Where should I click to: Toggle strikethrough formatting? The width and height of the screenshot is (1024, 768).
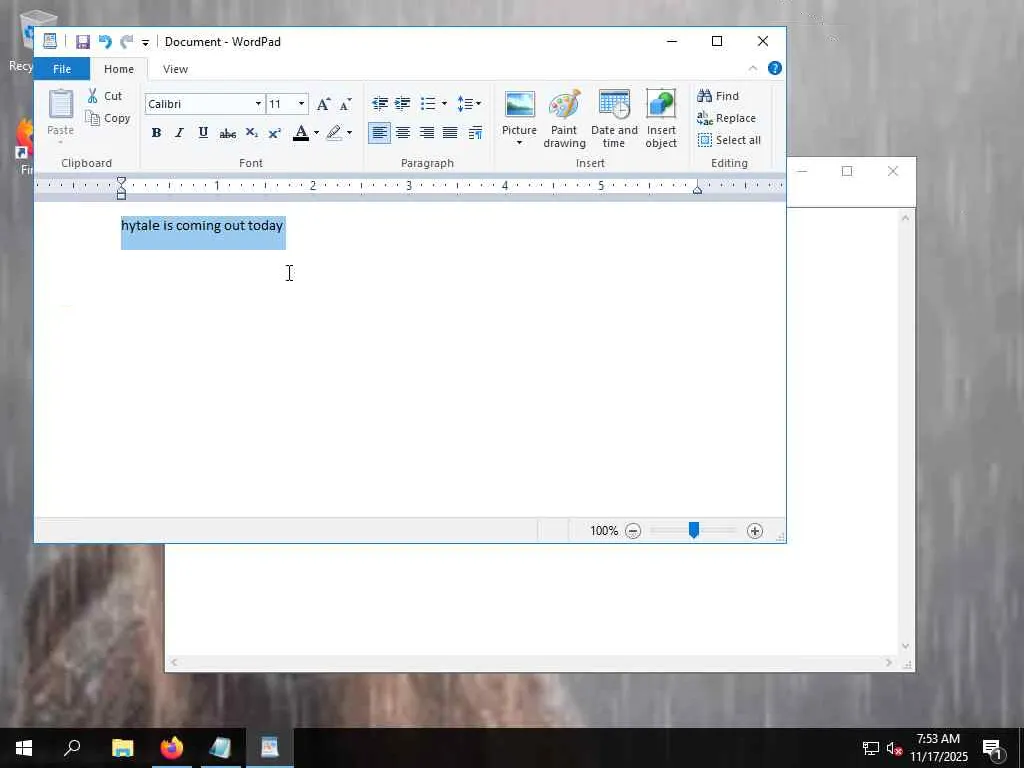[227, 133]
